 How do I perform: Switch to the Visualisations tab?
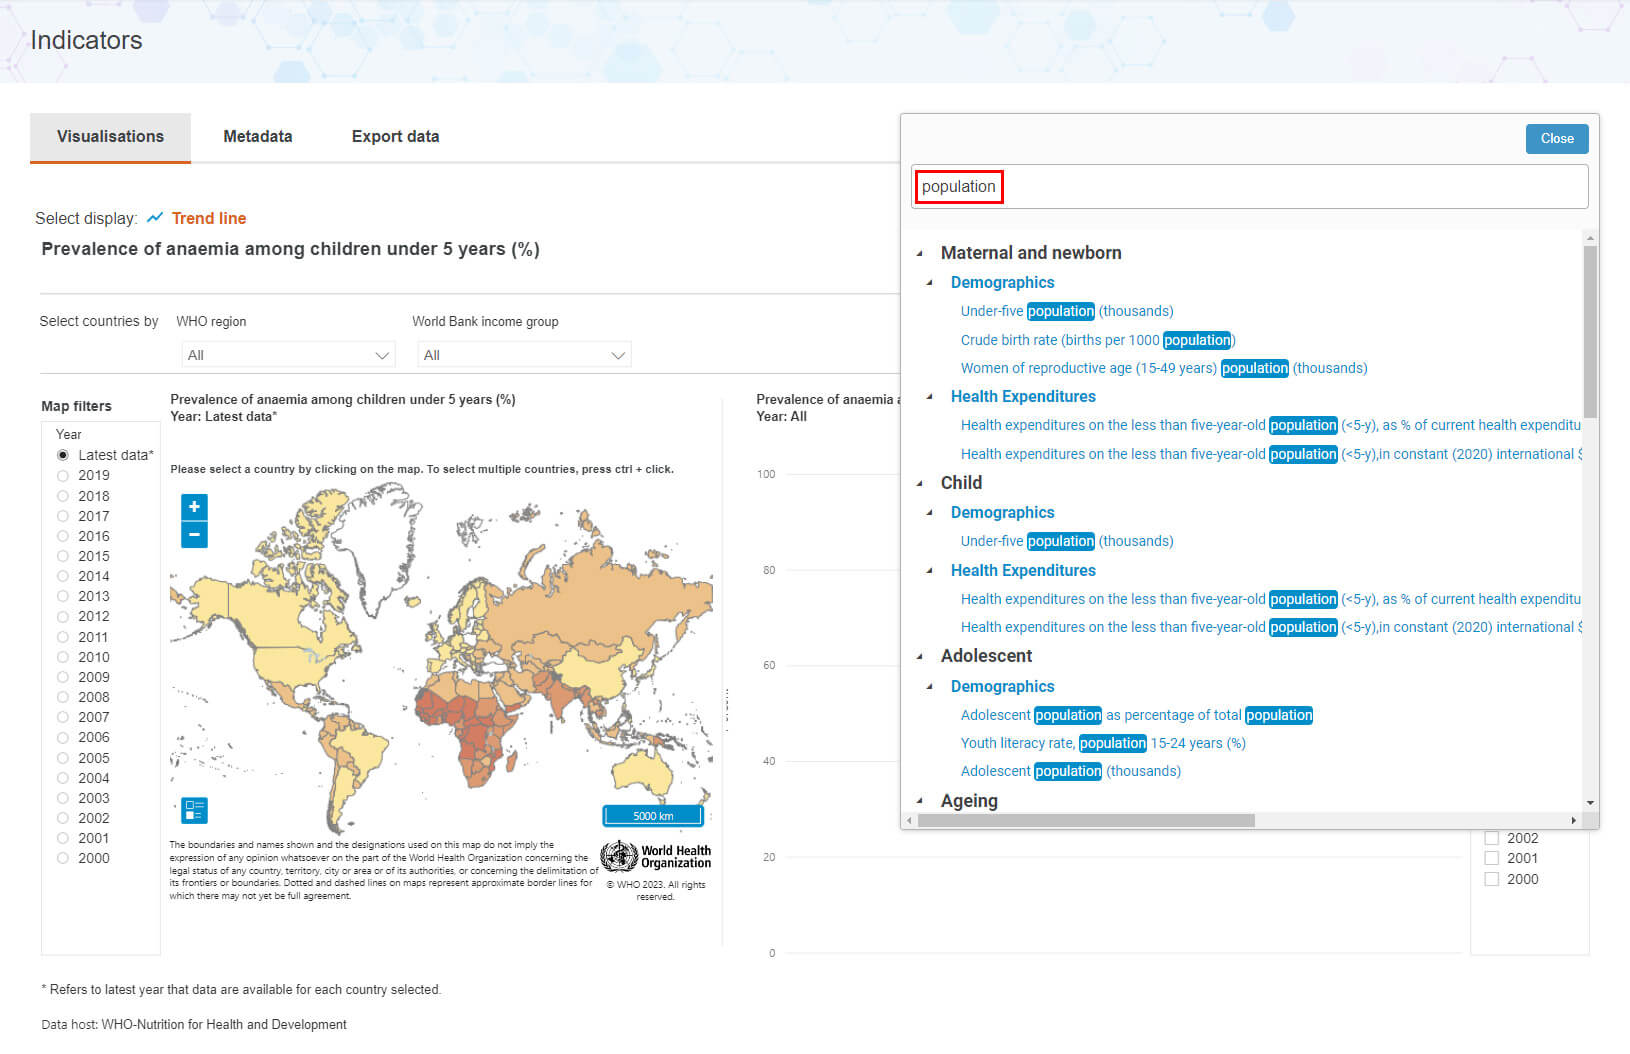click(x=110, y=137)
